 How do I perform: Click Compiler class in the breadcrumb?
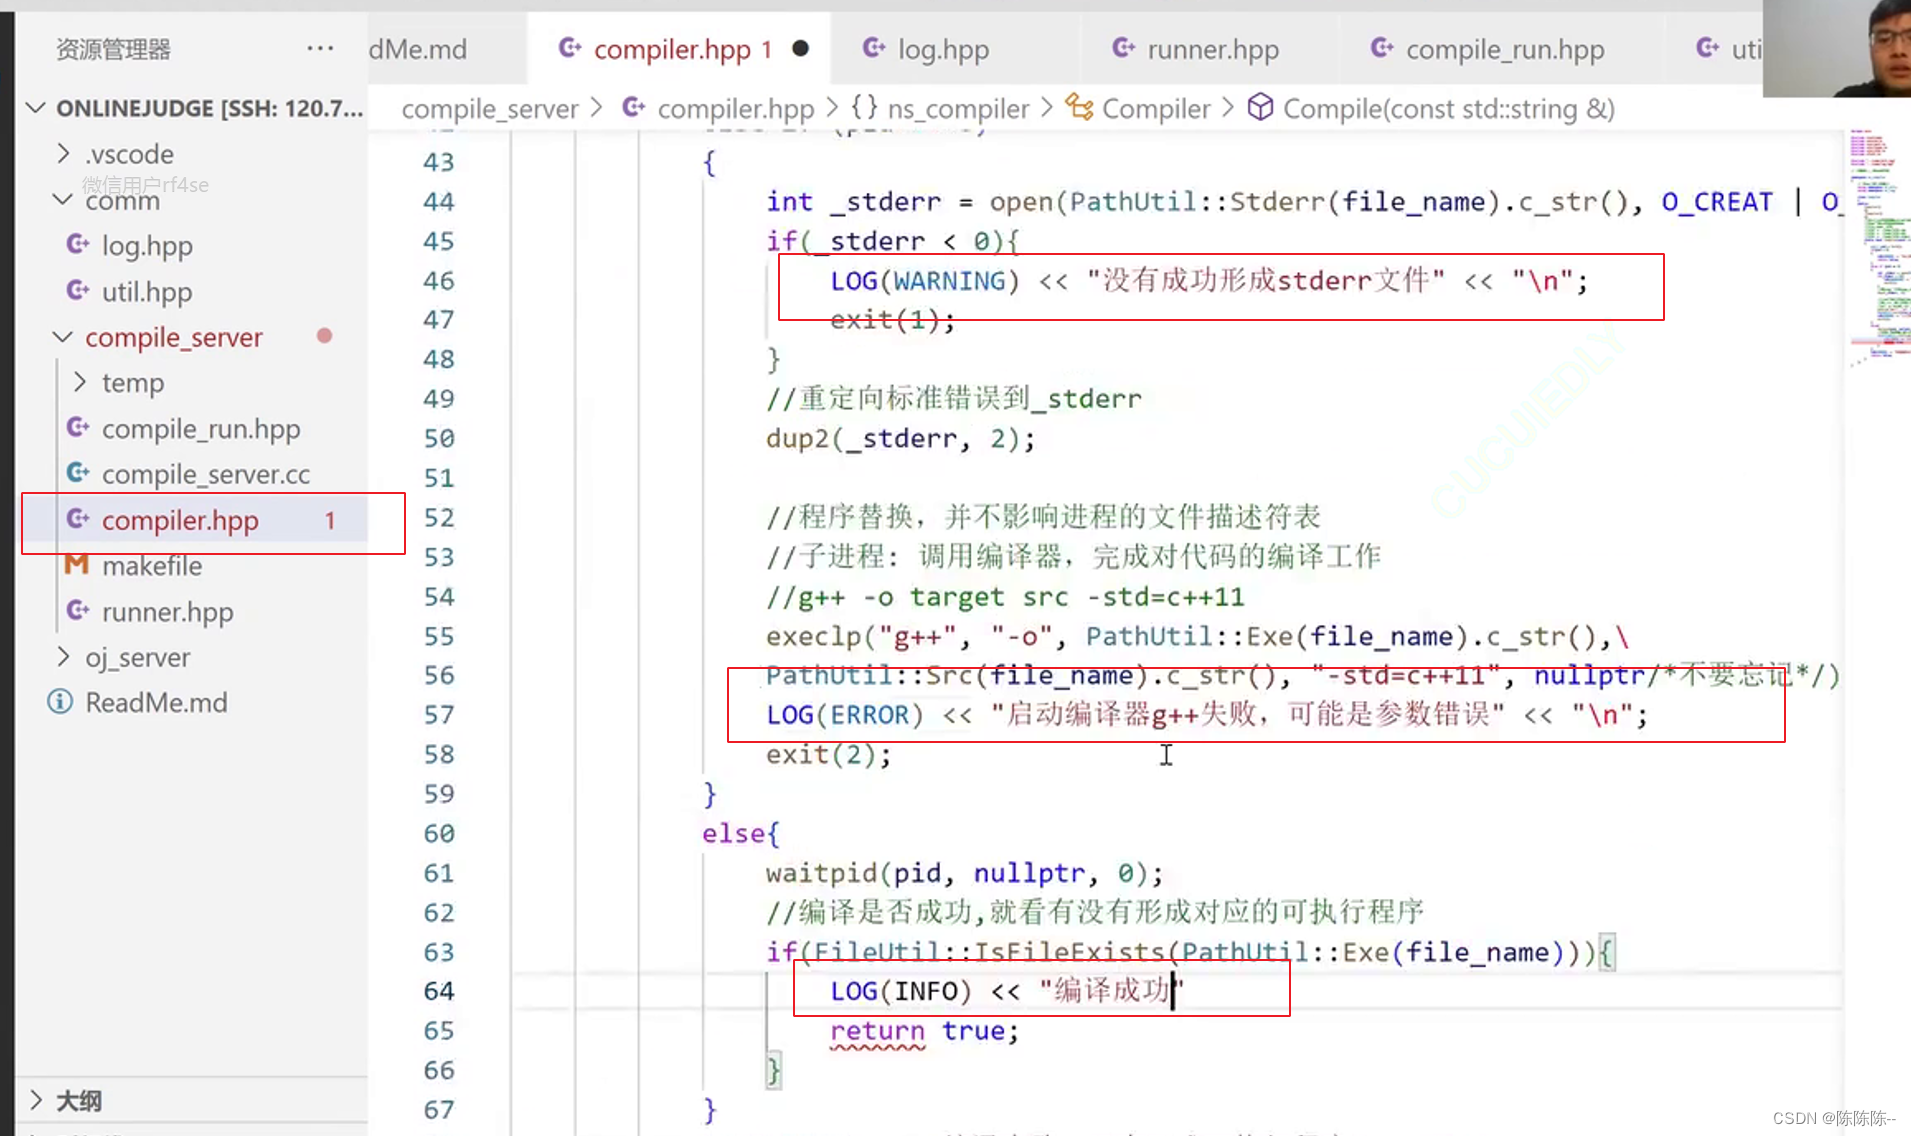click(x=1156, y=109)
